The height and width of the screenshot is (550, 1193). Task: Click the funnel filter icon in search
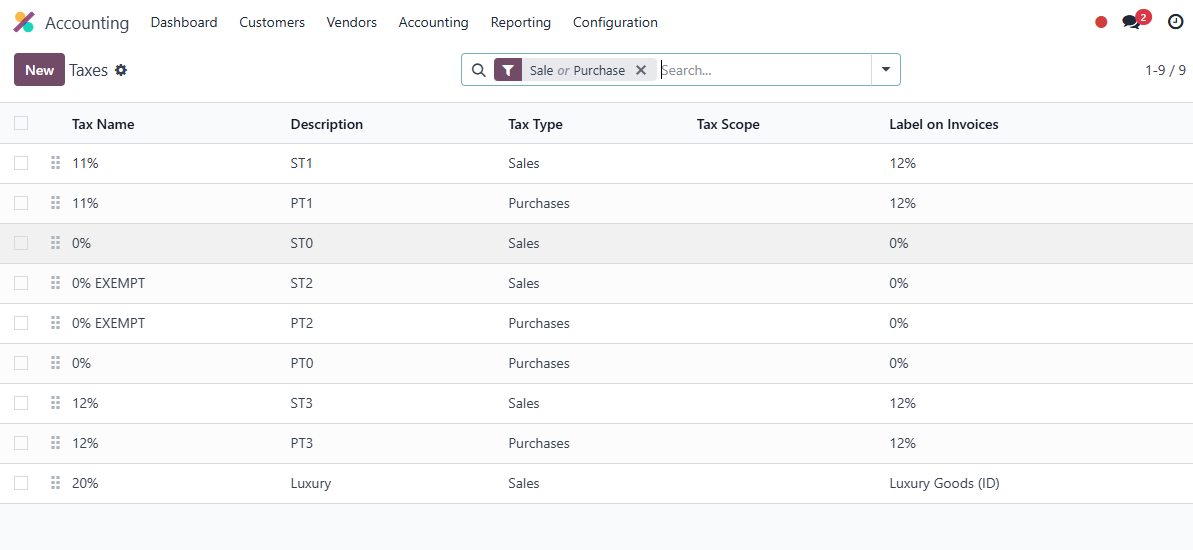[x=509, y=70]
